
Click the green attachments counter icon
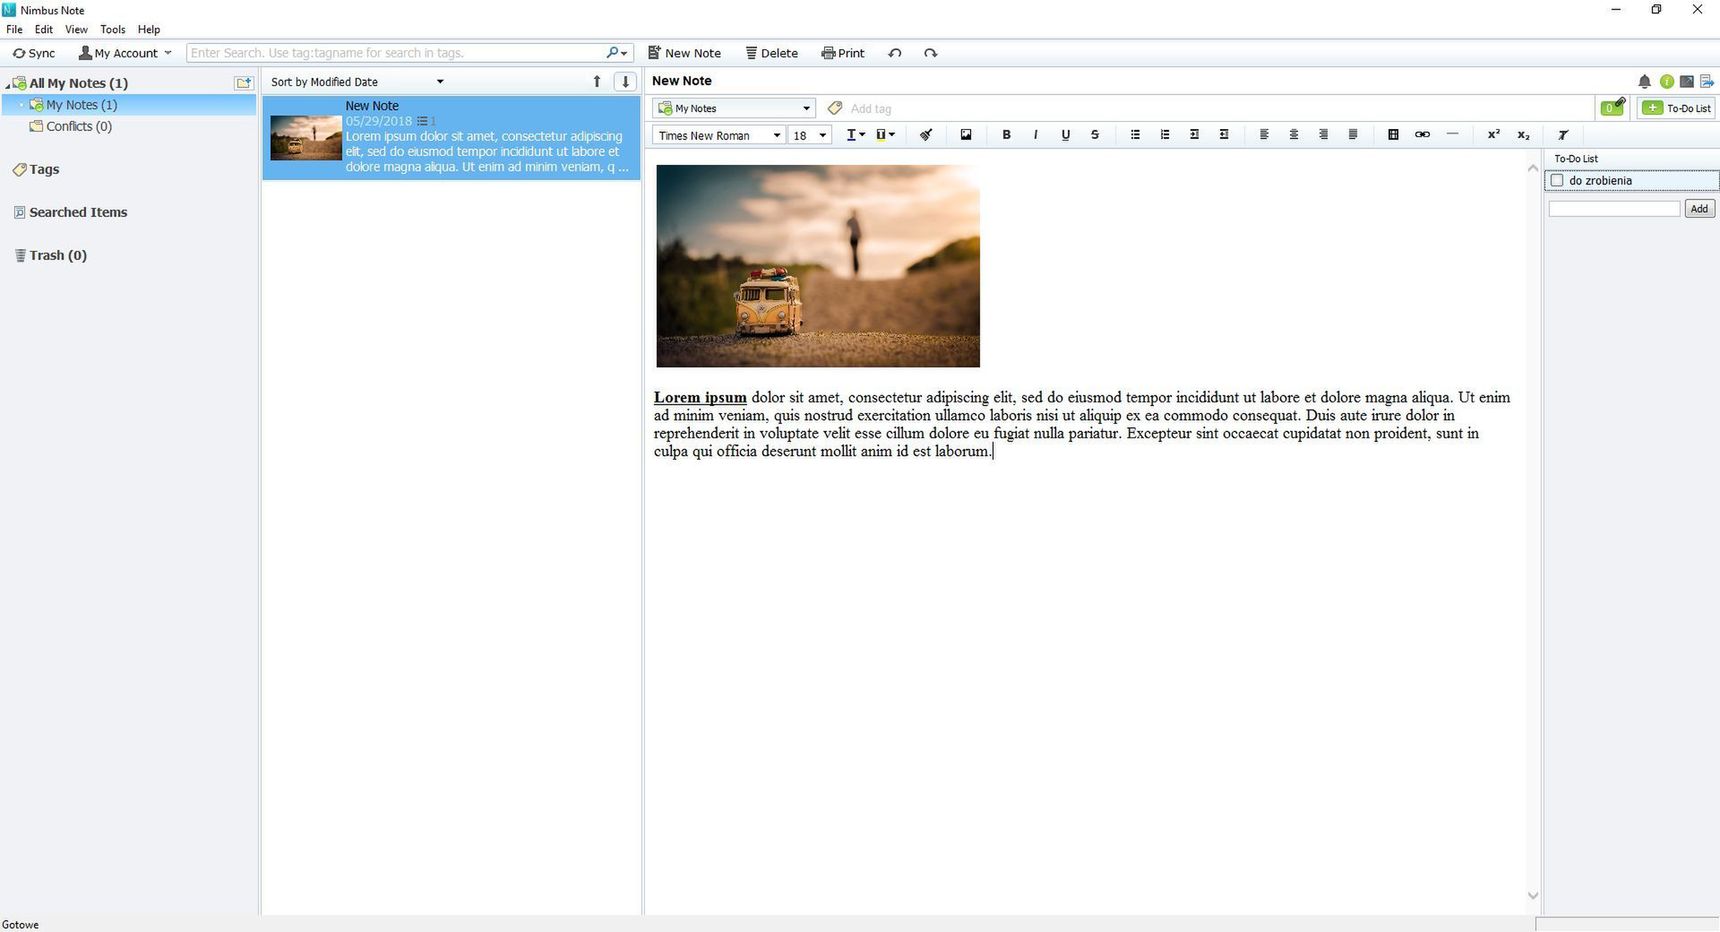[x=1612, y=107]
